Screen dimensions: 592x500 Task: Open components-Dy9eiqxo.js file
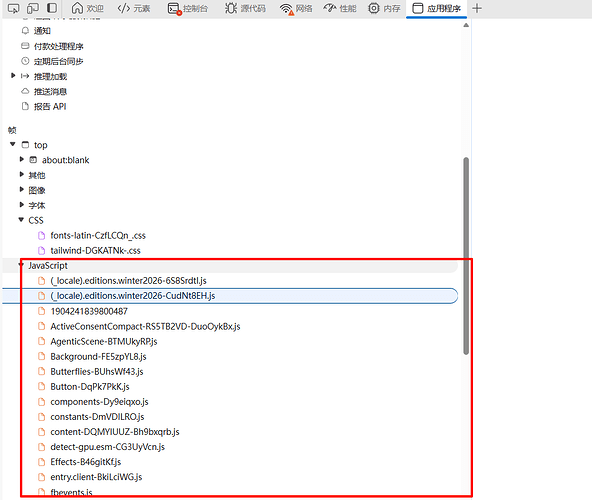(x=99, y=402)
